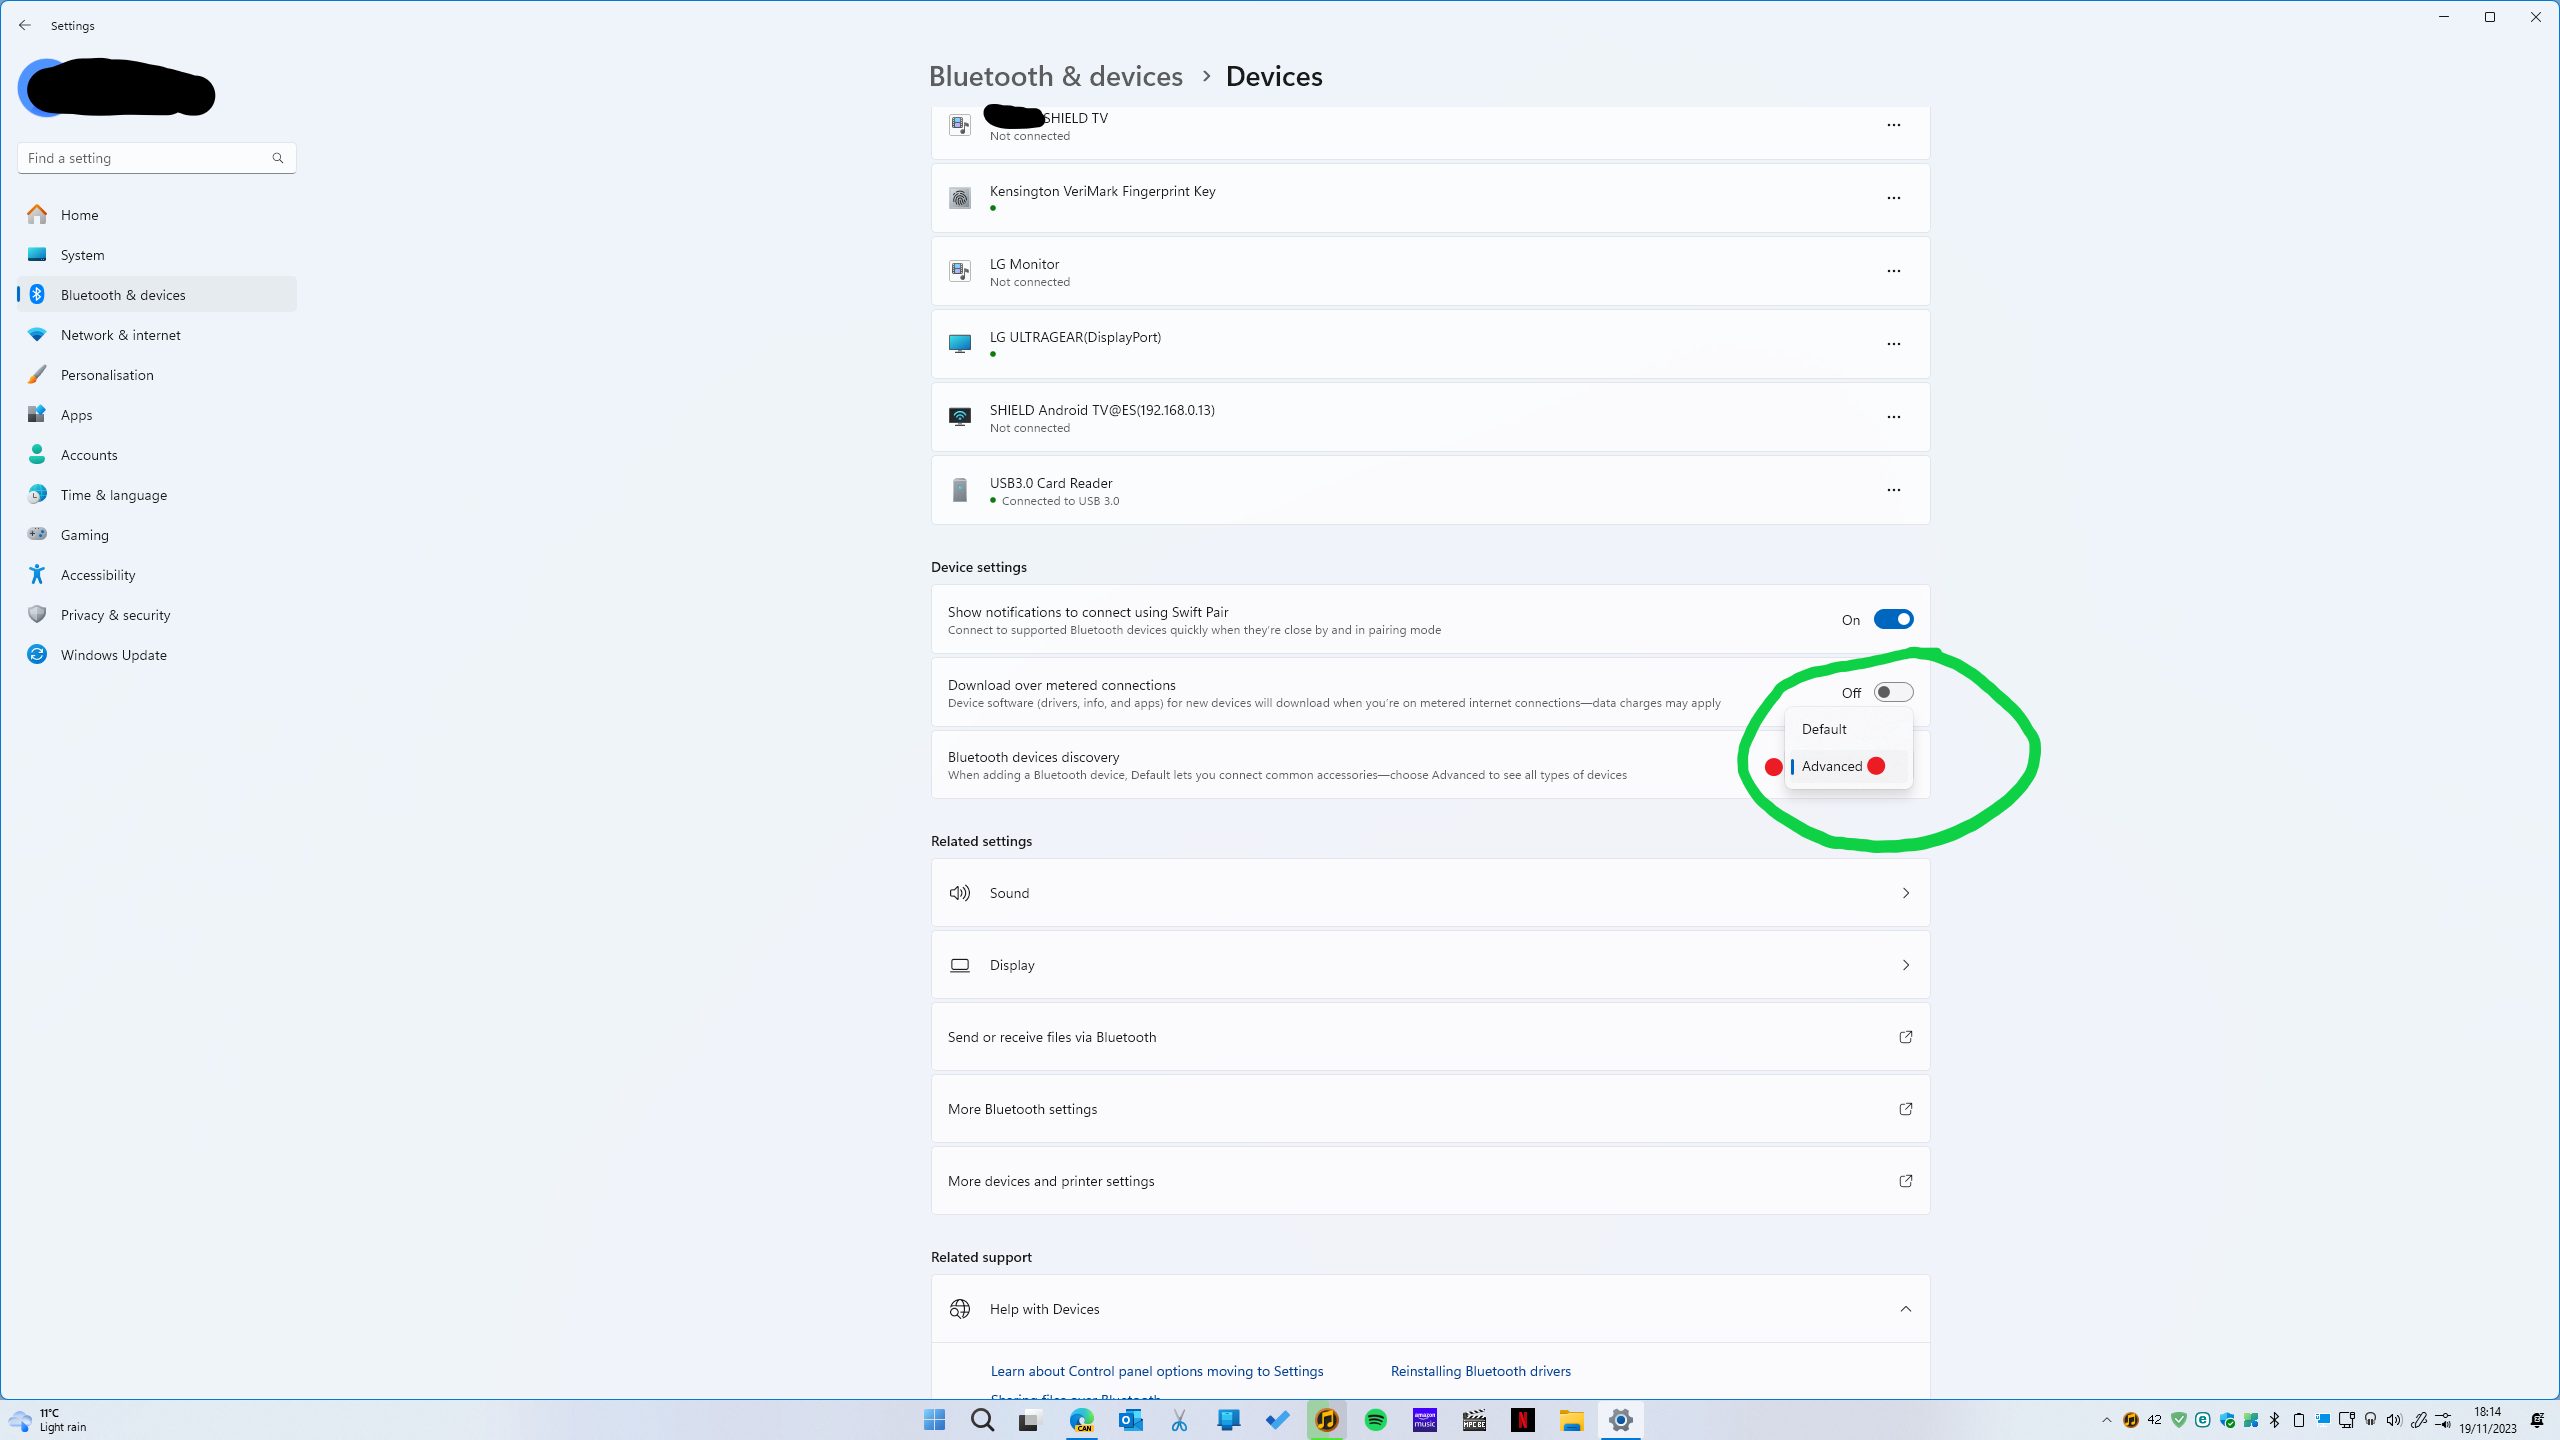
Task: Click the Find a setting search box
Action: coord(145,158)
